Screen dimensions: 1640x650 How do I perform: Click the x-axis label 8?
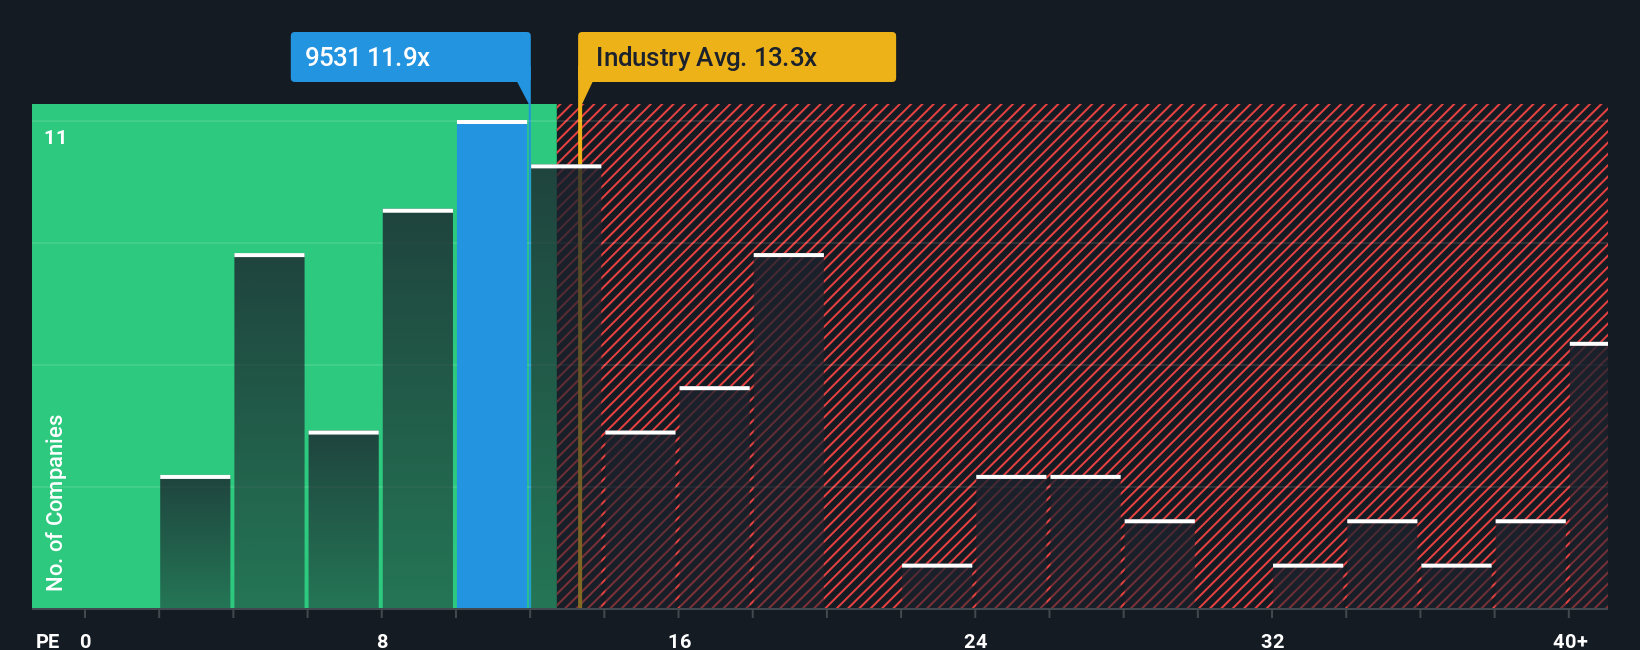[x=383, y=640]
